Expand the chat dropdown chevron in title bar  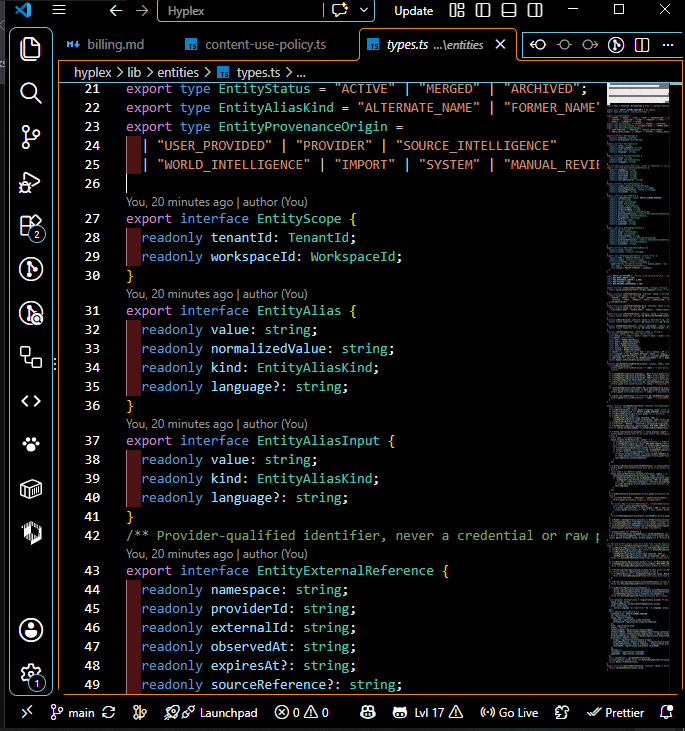coord(364,10)
